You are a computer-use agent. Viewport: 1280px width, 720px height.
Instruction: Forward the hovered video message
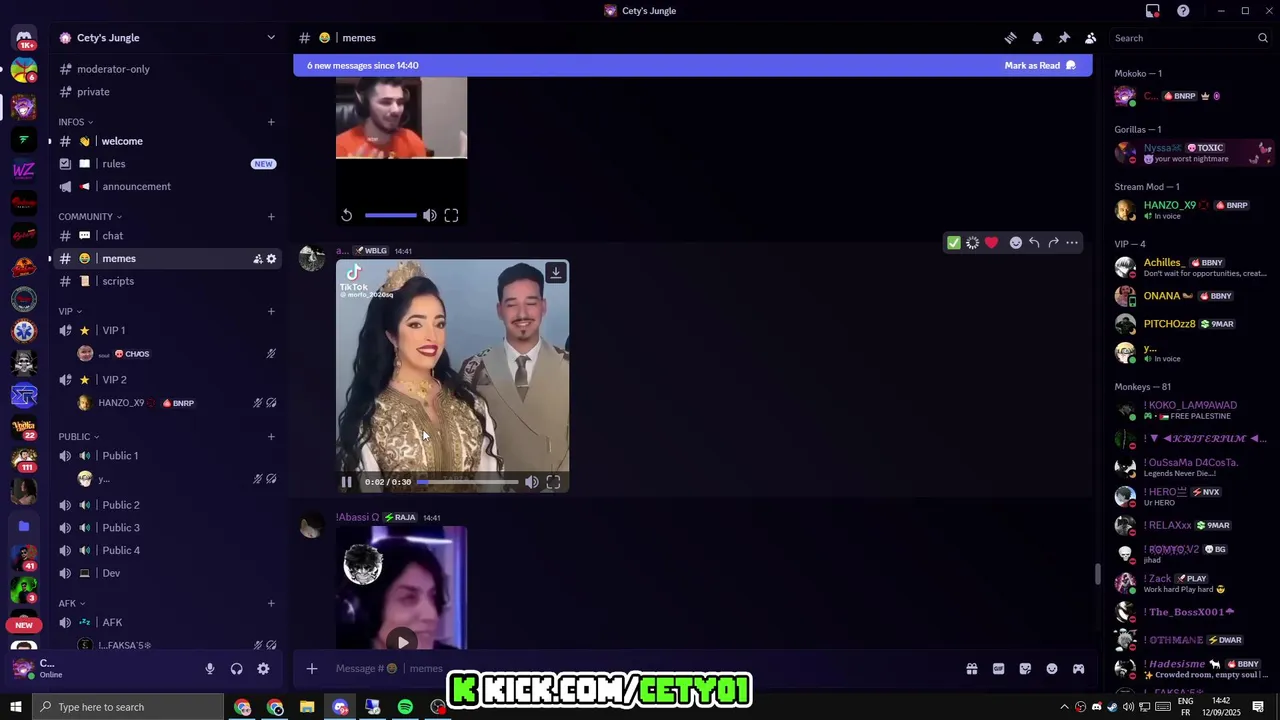tap(1053, 243)
